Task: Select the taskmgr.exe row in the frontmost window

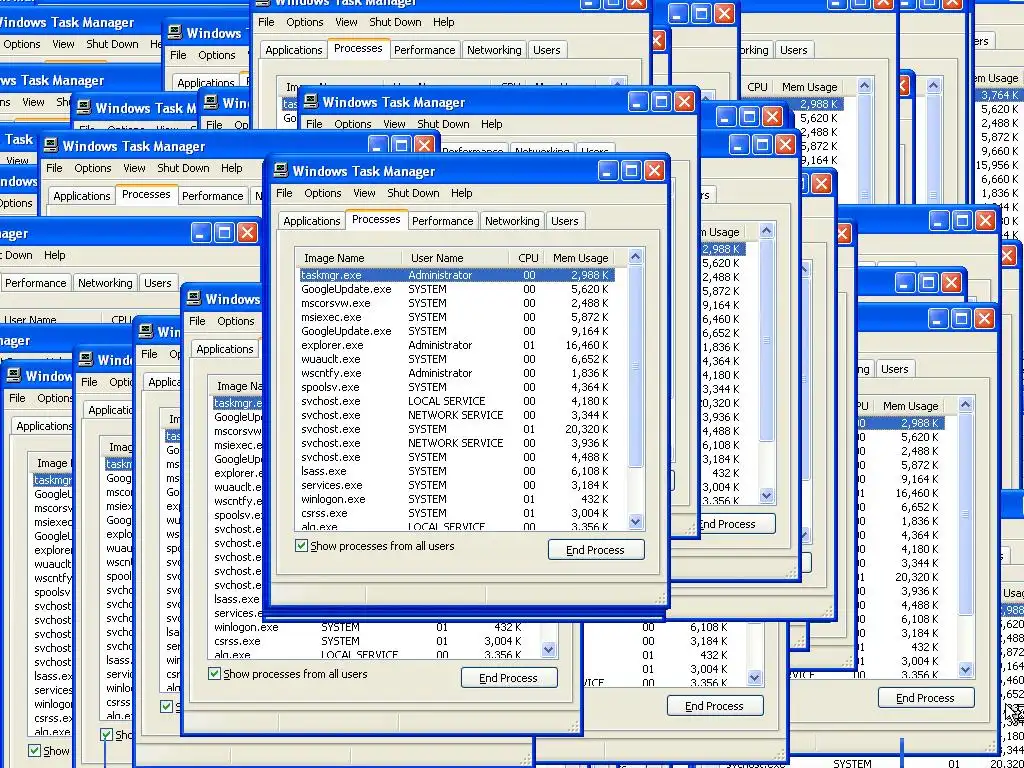Action: click(456, 275)
